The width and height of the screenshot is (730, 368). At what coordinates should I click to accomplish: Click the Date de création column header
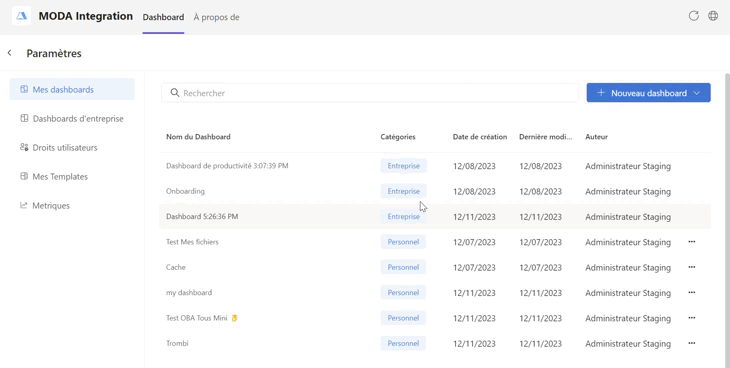pyautogui.click(x=480, y=136)
